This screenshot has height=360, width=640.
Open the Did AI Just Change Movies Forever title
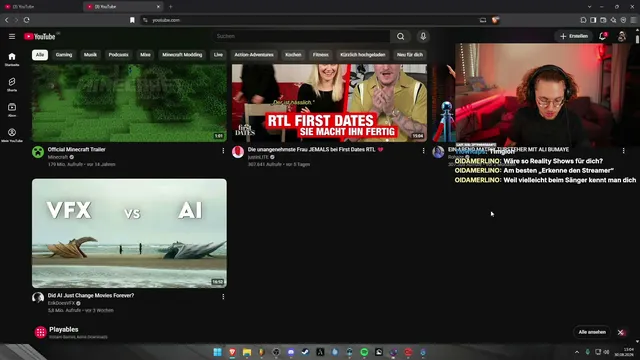[x=91, y=296]
